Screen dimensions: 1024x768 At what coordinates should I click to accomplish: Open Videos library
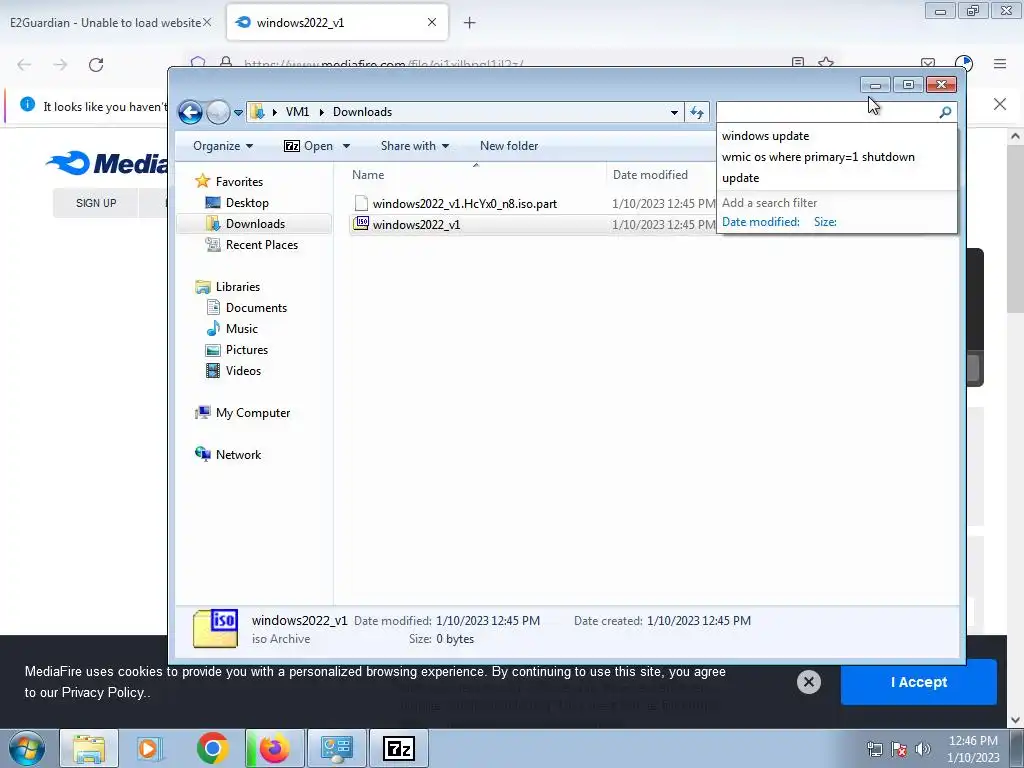(x=243, y=370)
